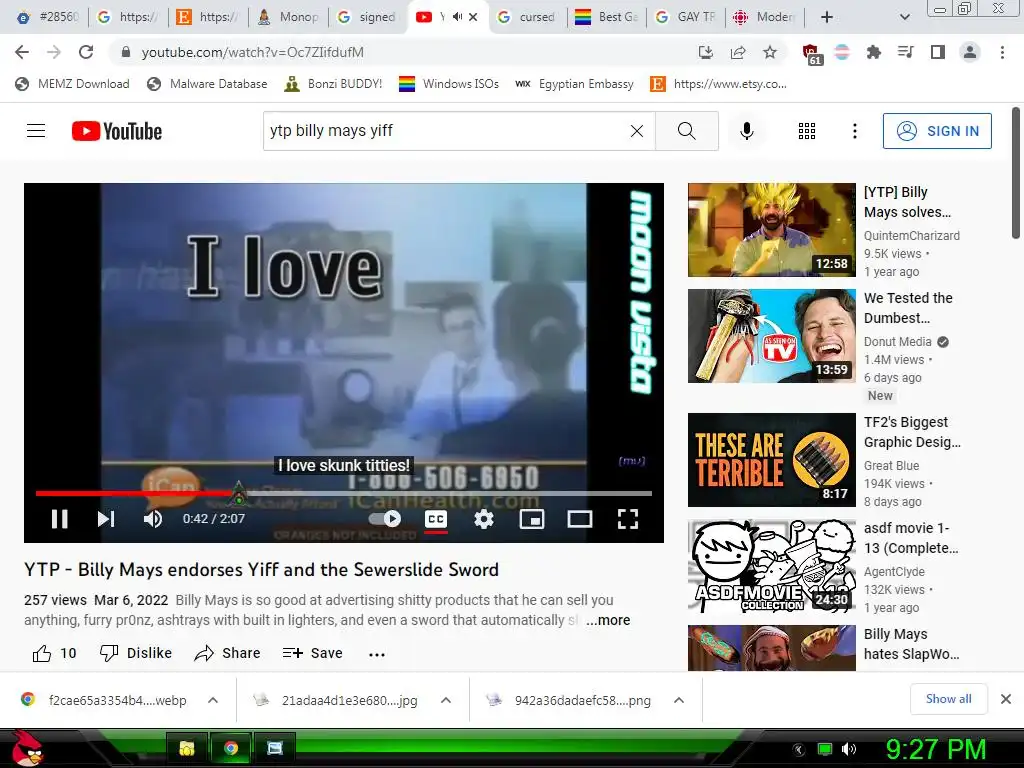Close the downloads bar
Image resolution: width=1024 pixels, height=768 pixels.
tap(1006, 699)
